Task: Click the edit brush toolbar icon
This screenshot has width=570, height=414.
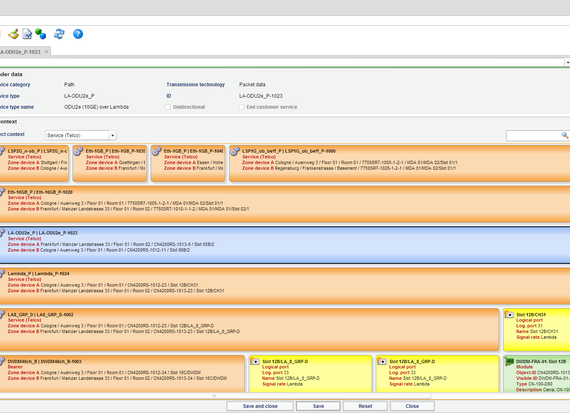Action: [x=13, y=34]
